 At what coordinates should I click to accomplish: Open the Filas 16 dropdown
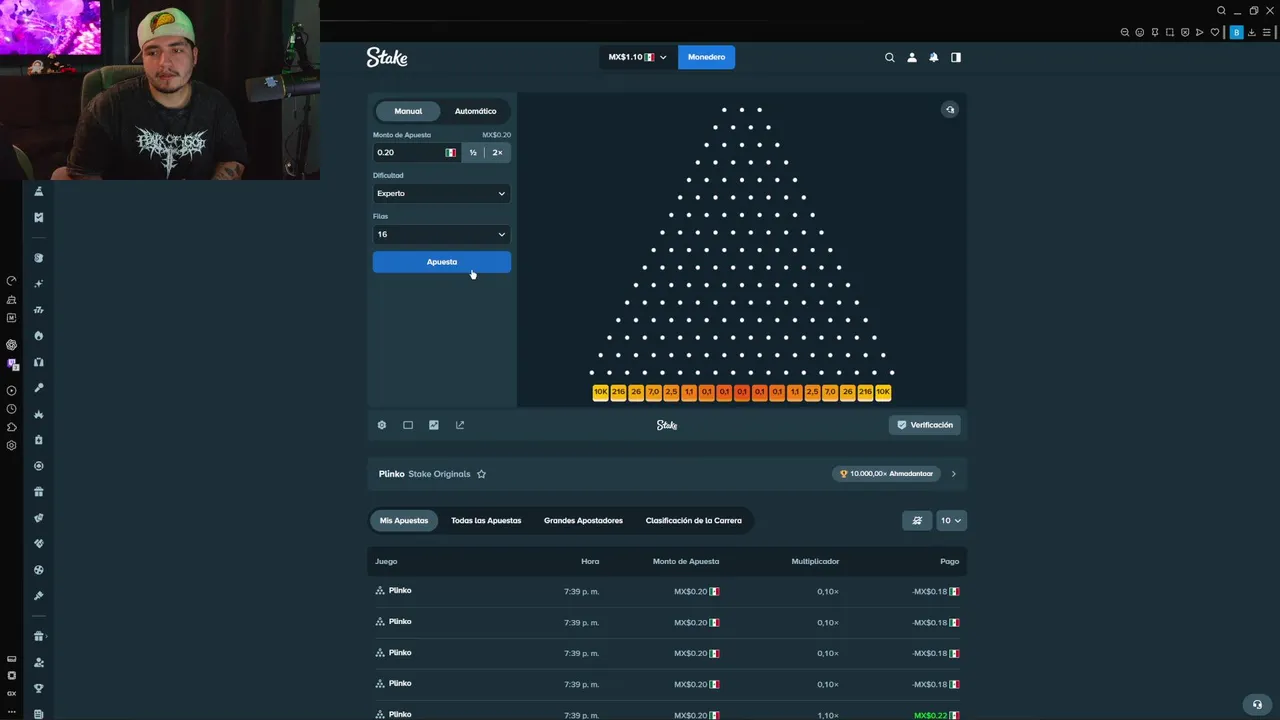coord(441,234)
